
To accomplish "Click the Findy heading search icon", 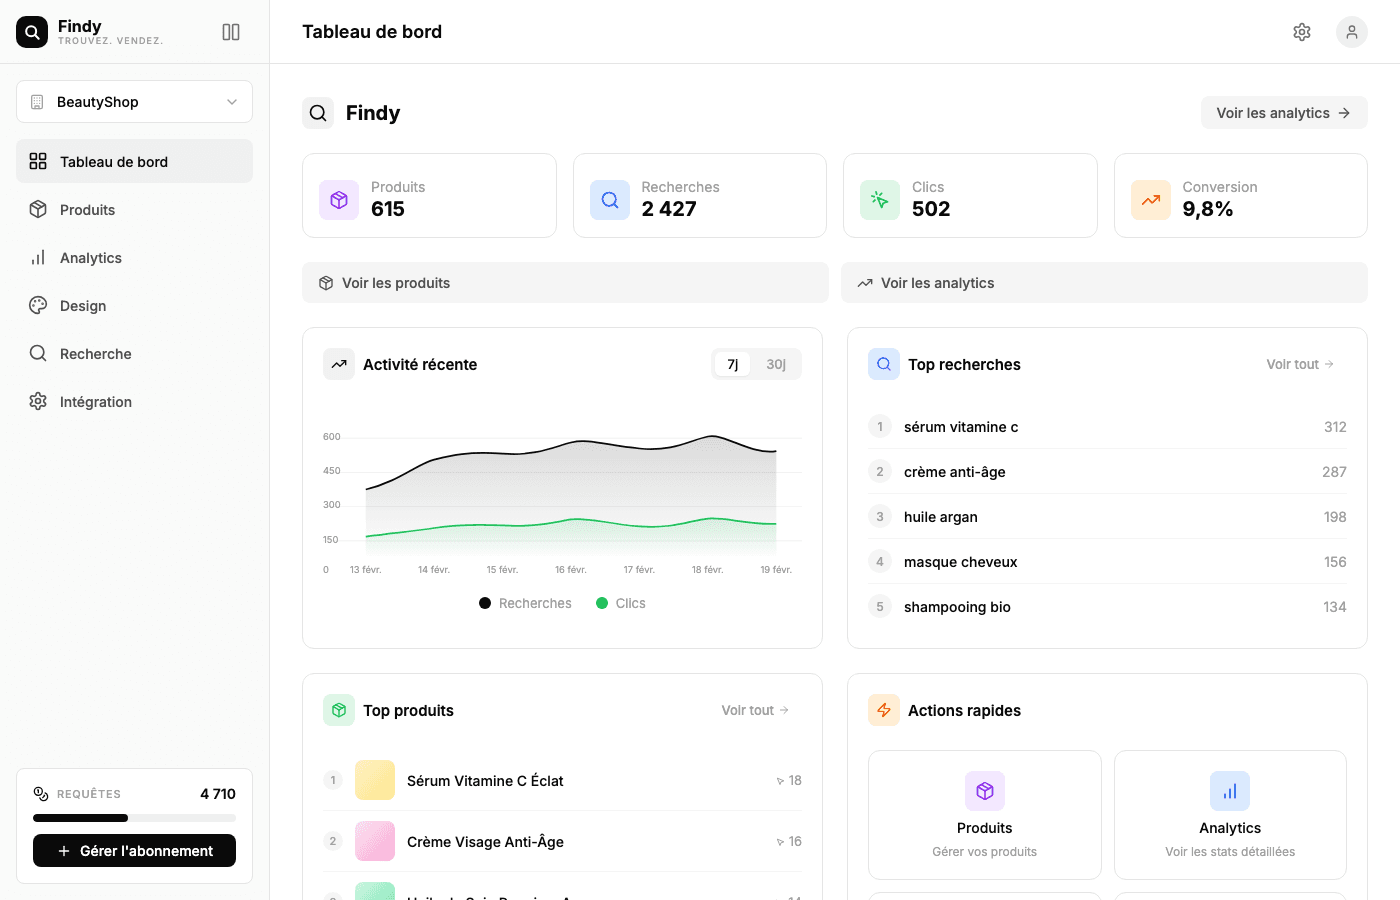I will pos(318,113).
